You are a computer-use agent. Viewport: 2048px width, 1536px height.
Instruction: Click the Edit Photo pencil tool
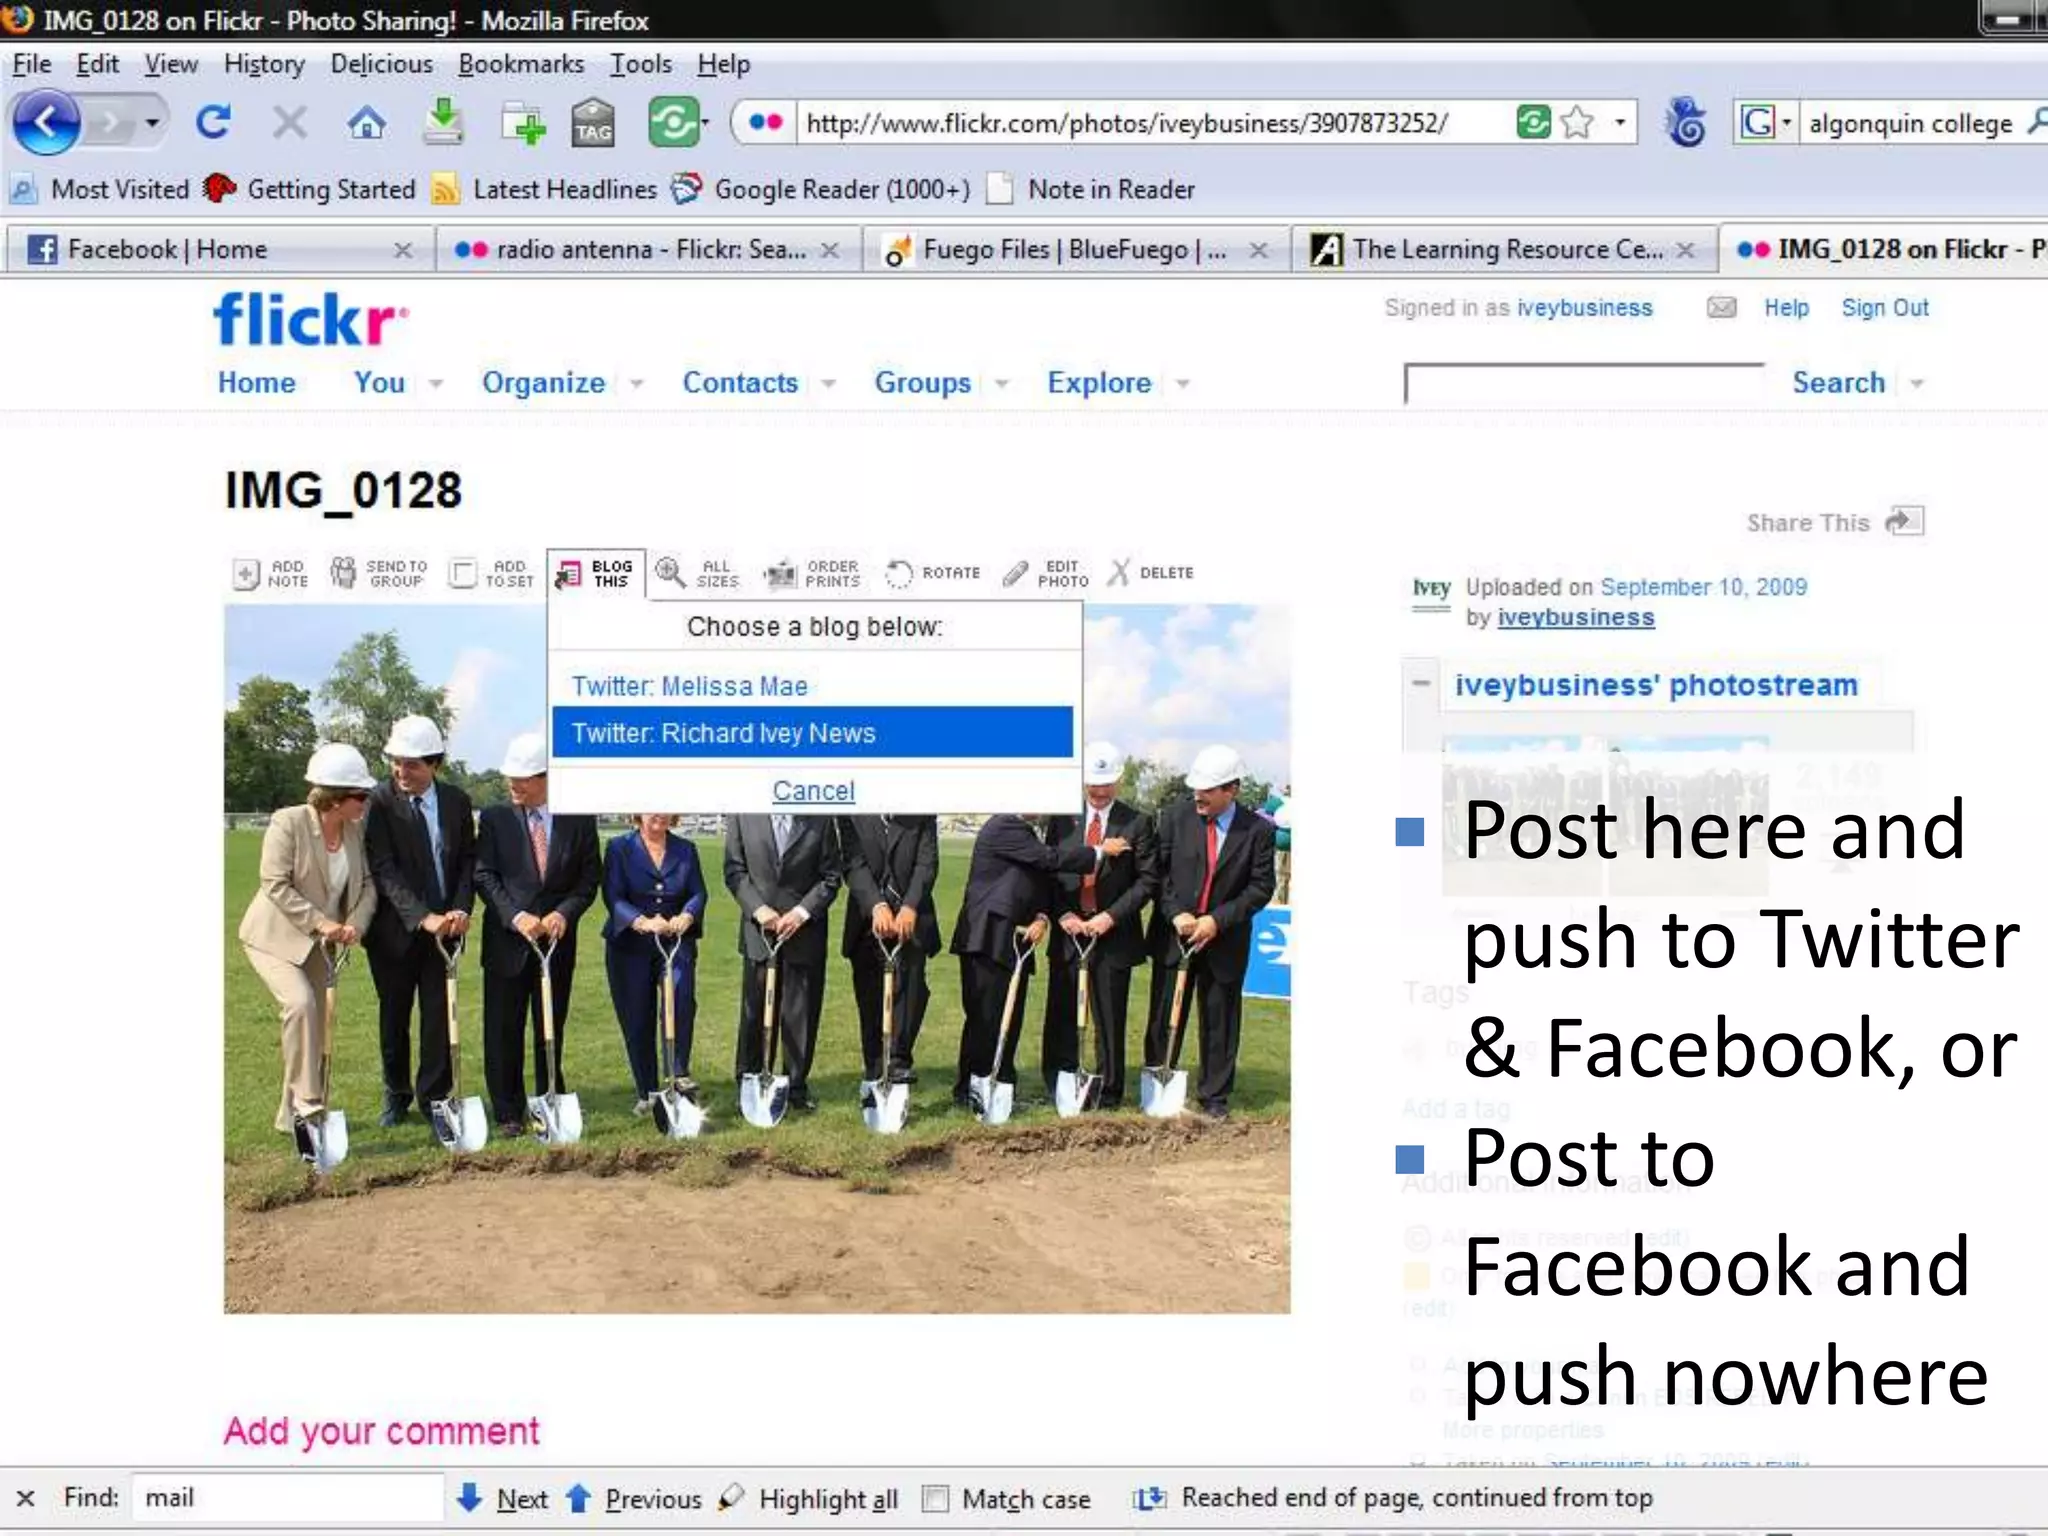(1045, 573)
